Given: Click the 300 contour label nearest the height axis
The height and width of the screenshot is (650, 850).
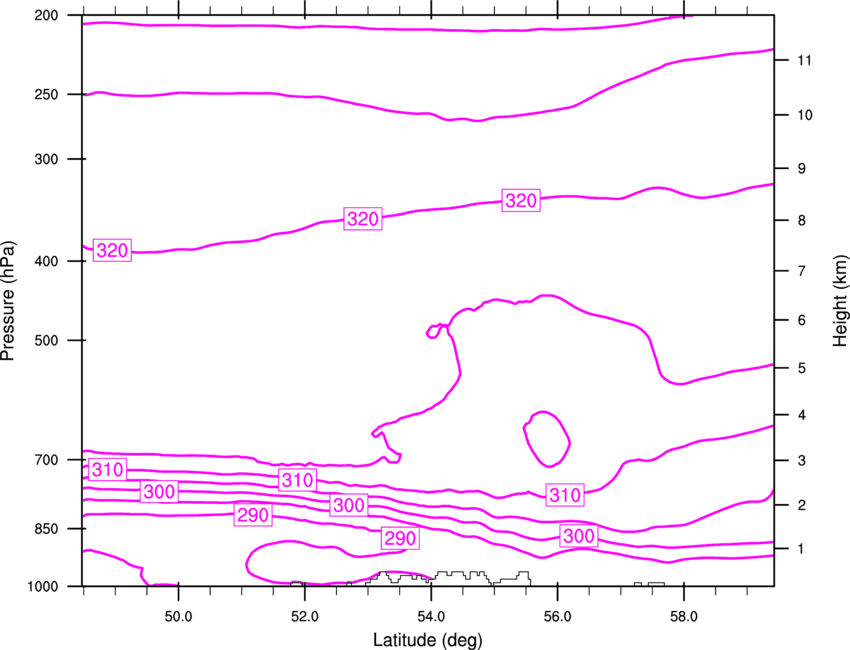Looking at the screenshot, I should pos(579,536).
